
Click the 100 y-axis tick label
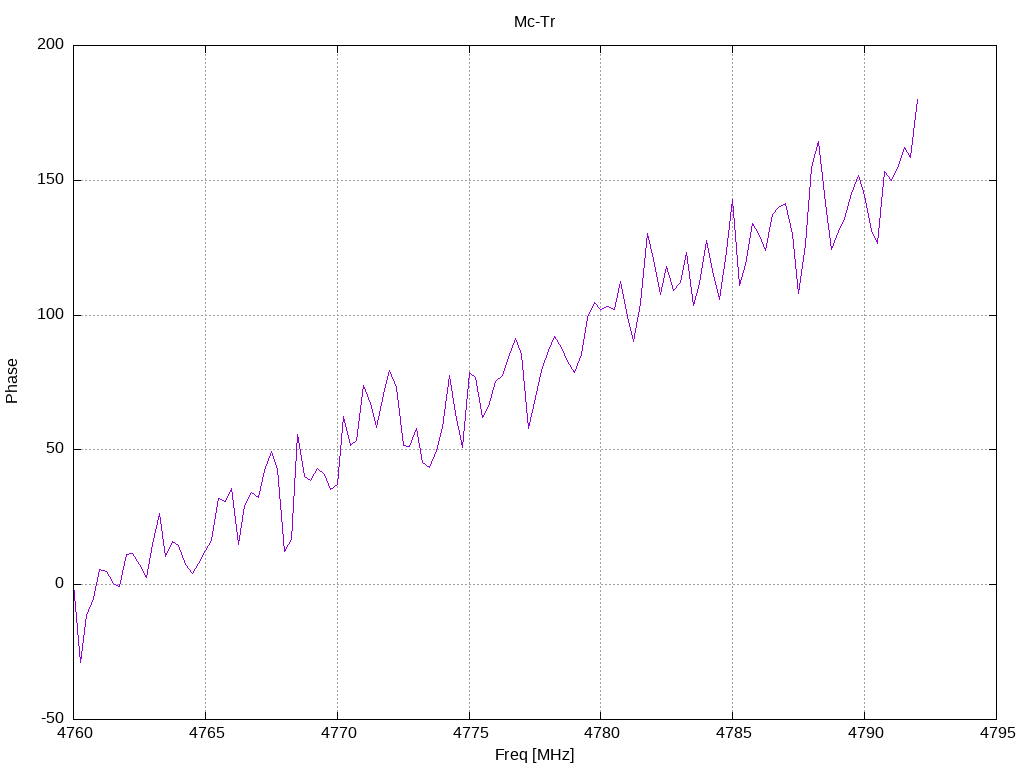pos(51,315)
